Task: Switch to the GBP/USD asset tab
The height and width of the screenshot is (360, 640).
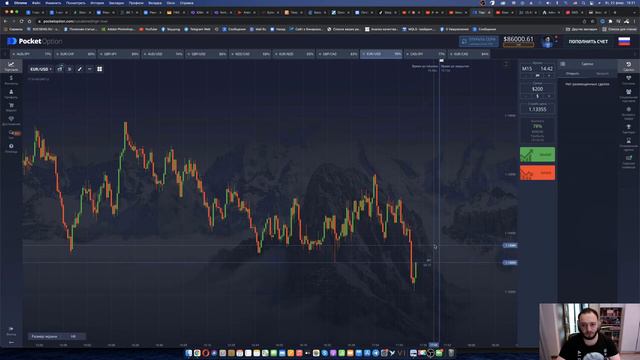Action: pyautogui.click(x=206, y=54)
